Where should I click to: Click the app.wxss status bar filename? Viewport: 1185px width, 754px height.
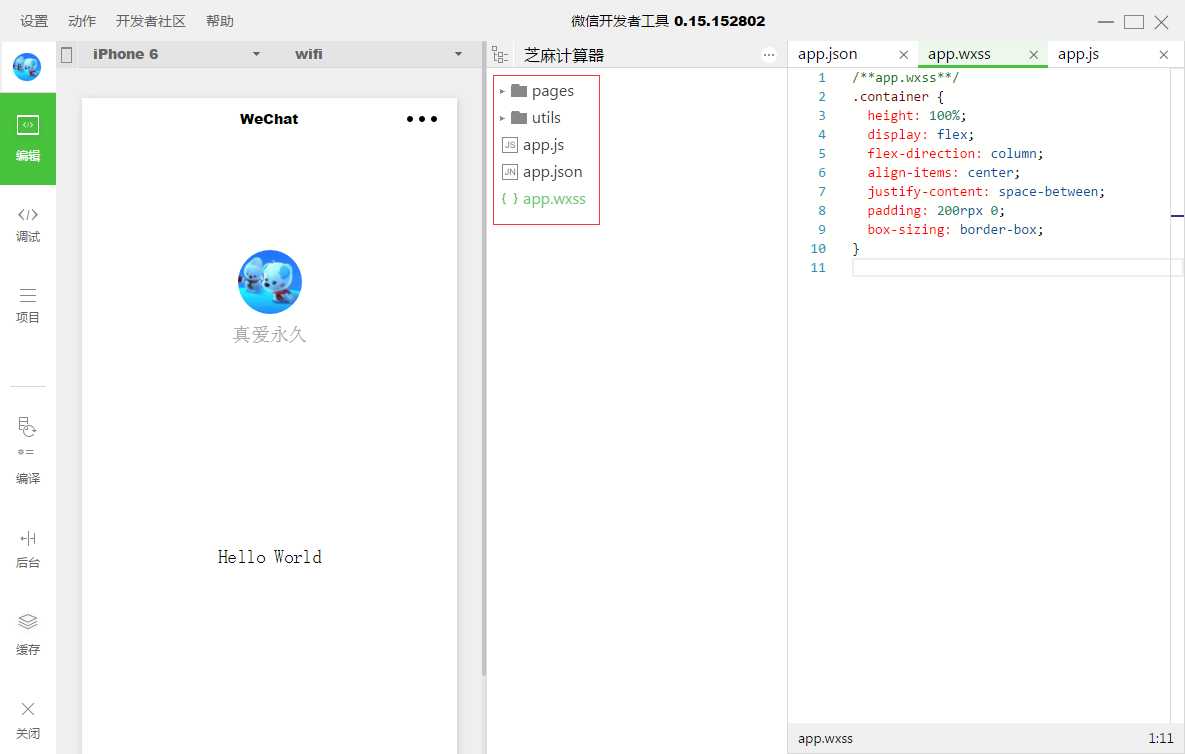(825, 738)
